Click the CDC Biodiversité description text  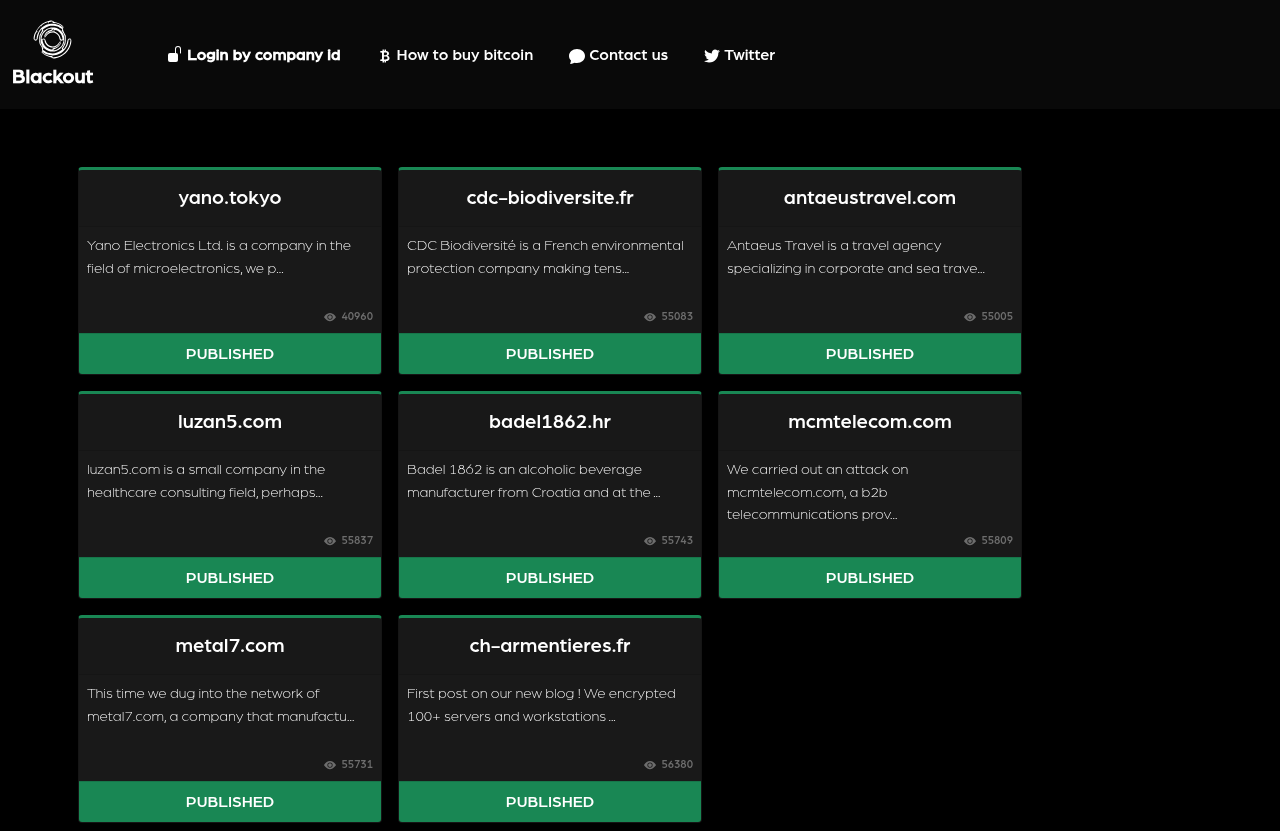tap(546, 257)
